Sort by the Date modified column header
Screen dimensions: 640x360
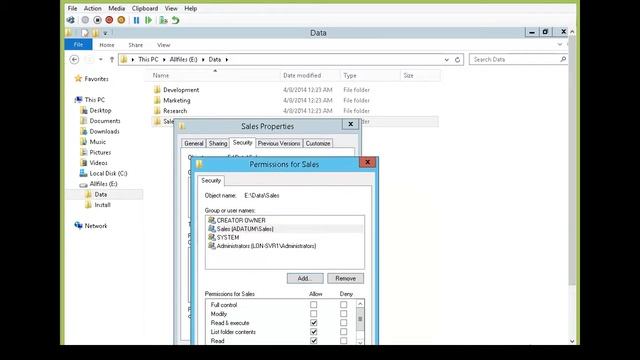point(302,76)
